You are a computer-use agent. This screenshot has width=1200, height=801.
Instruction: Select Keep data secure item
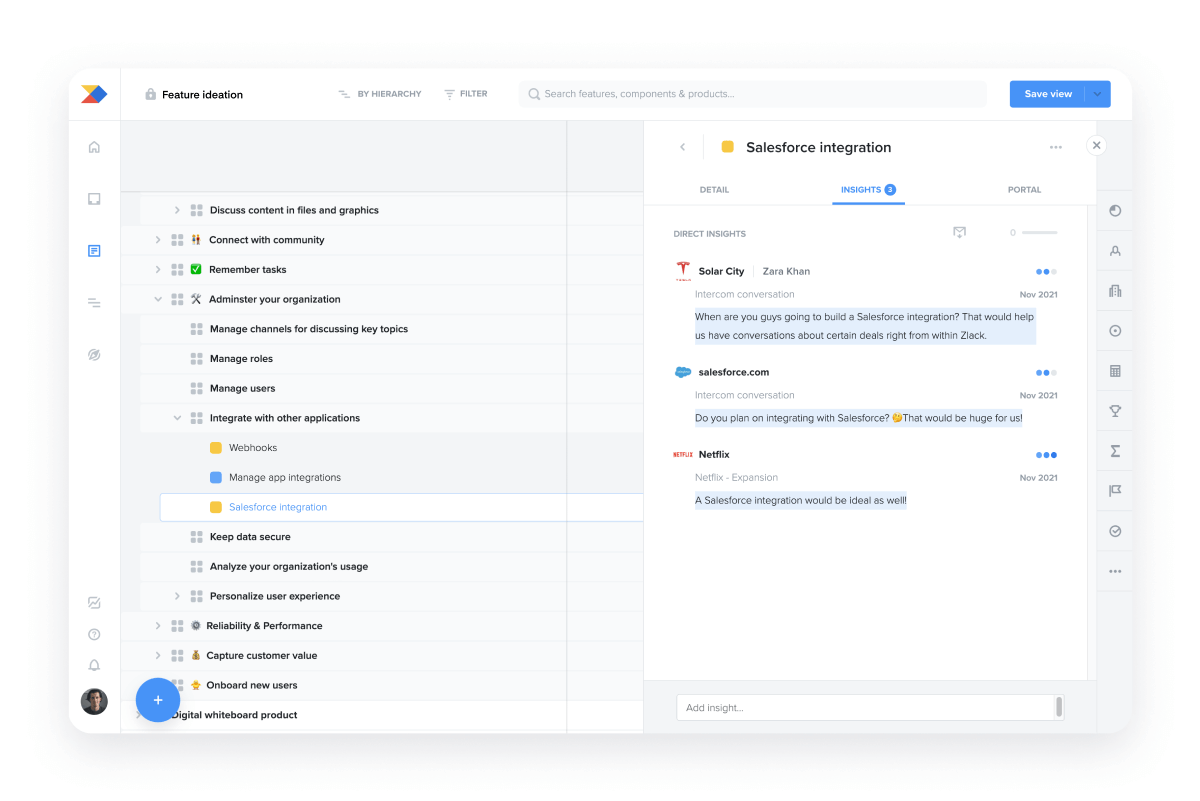coord(250,537)
